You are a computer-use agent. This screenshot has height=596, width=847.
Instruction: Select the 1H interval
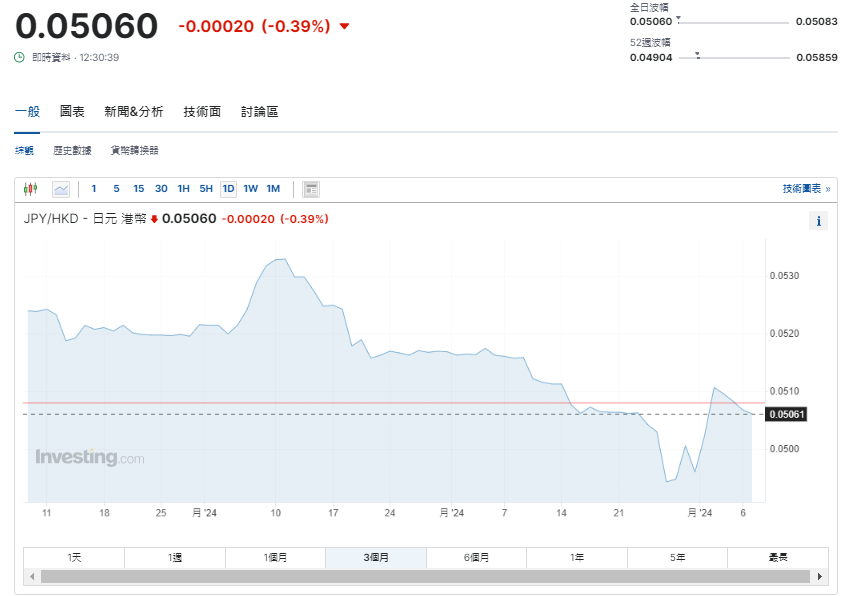184,188
